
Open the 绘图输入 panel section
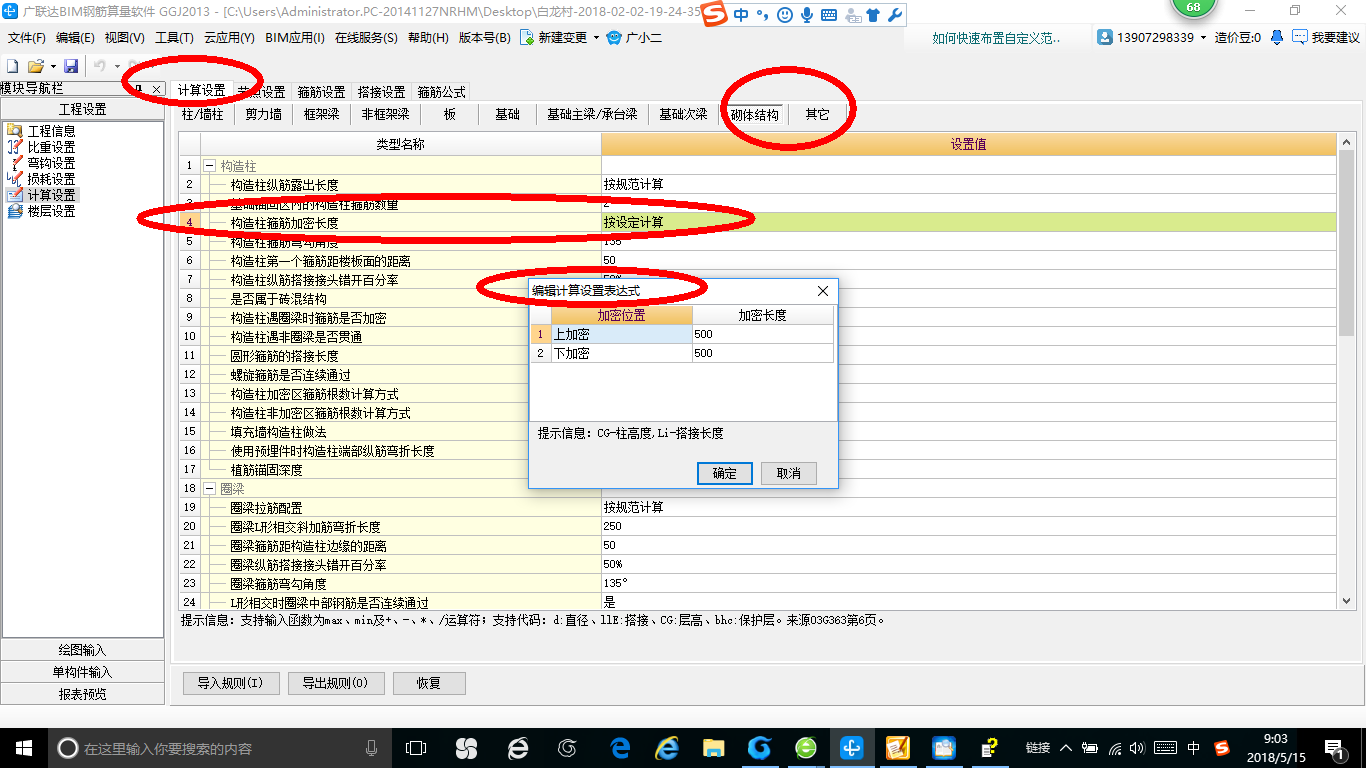click(82, 650)
